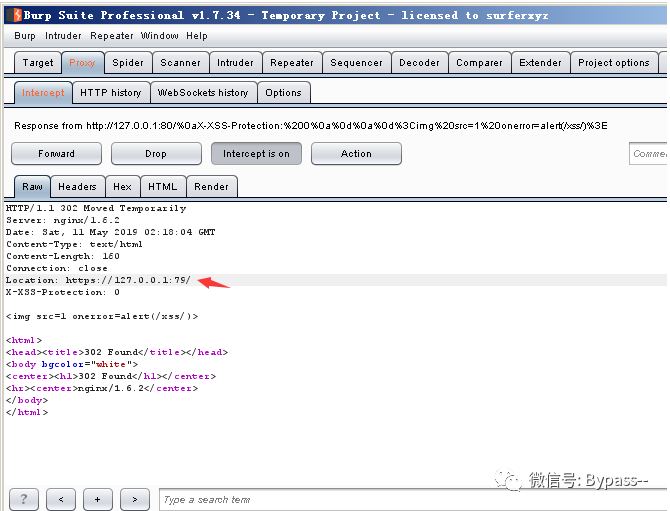Switch to the HTML view tab
The image size is (670, 511).
(x=162, y=187)
